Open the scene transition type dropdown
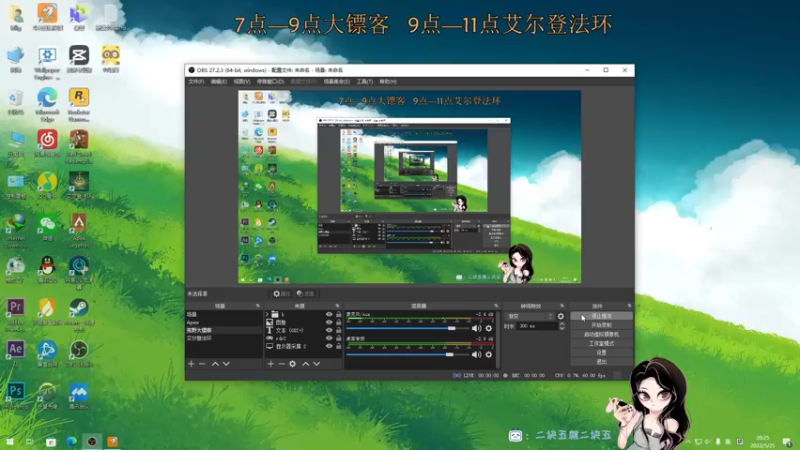 click(529, 316)
